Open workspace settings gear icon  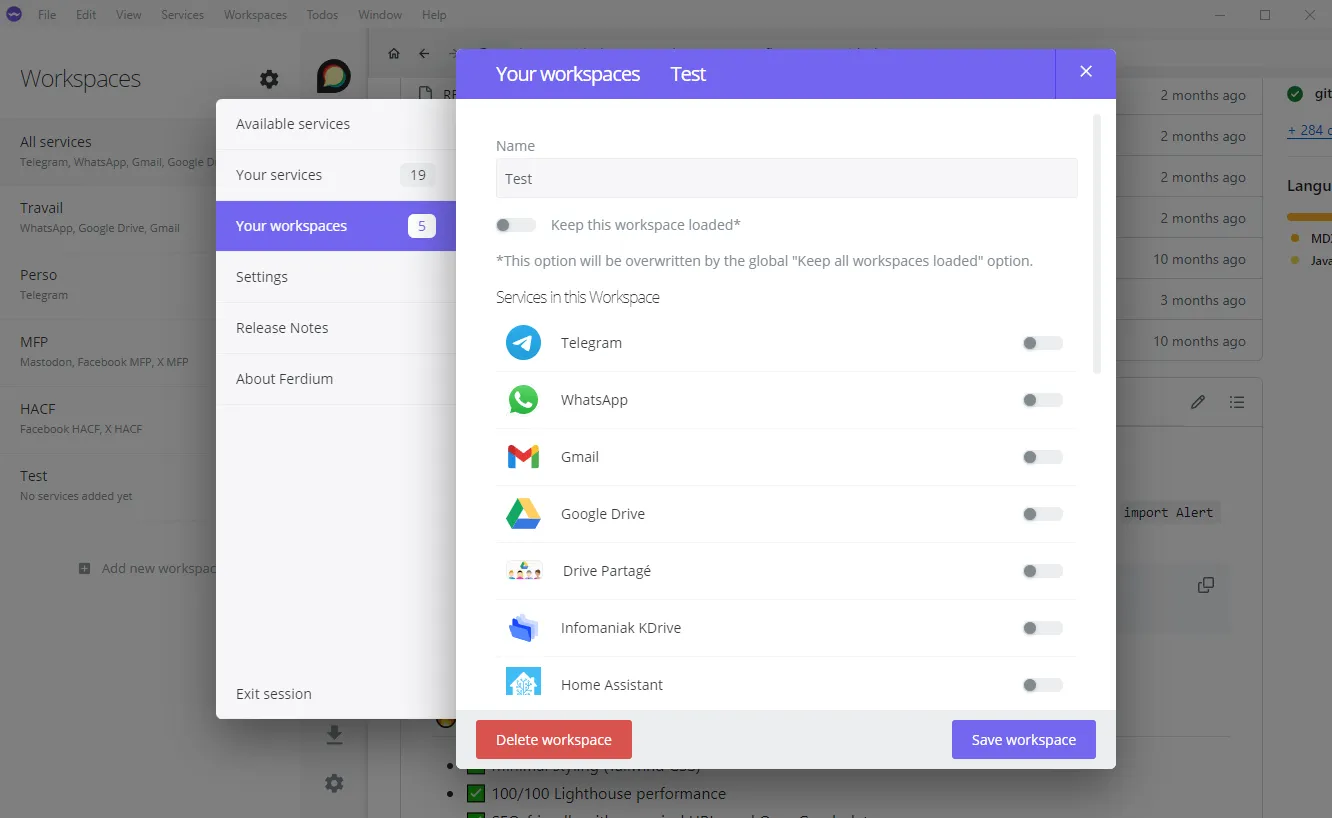269,79
